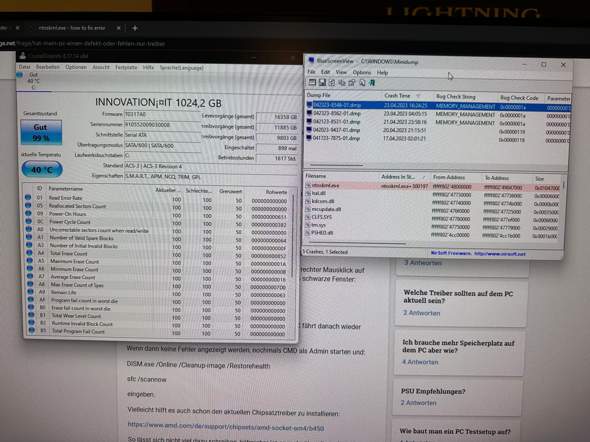
Task: Open the Properties toolbar icon in BlueScreenView
Action: tap(351, 83)
